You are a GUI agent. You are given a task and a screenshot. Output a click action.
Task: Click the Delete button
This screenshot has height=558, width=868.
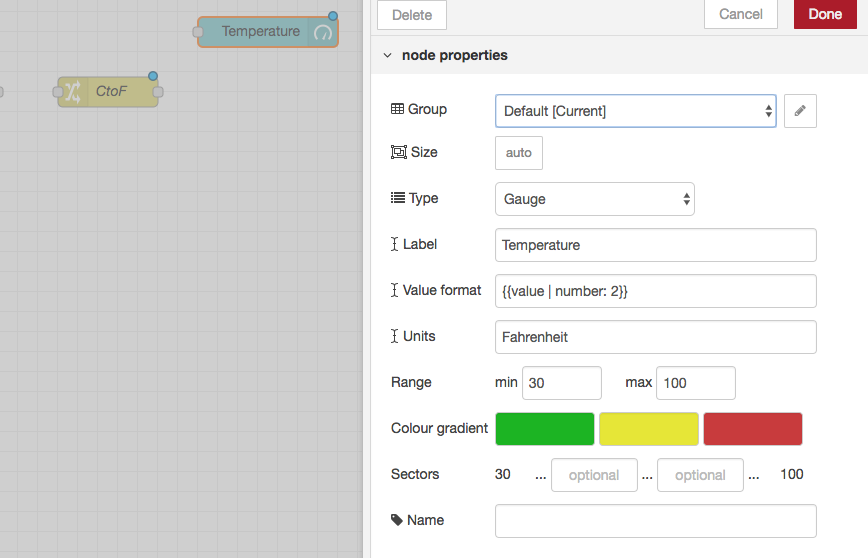click(x=412, y=15)
